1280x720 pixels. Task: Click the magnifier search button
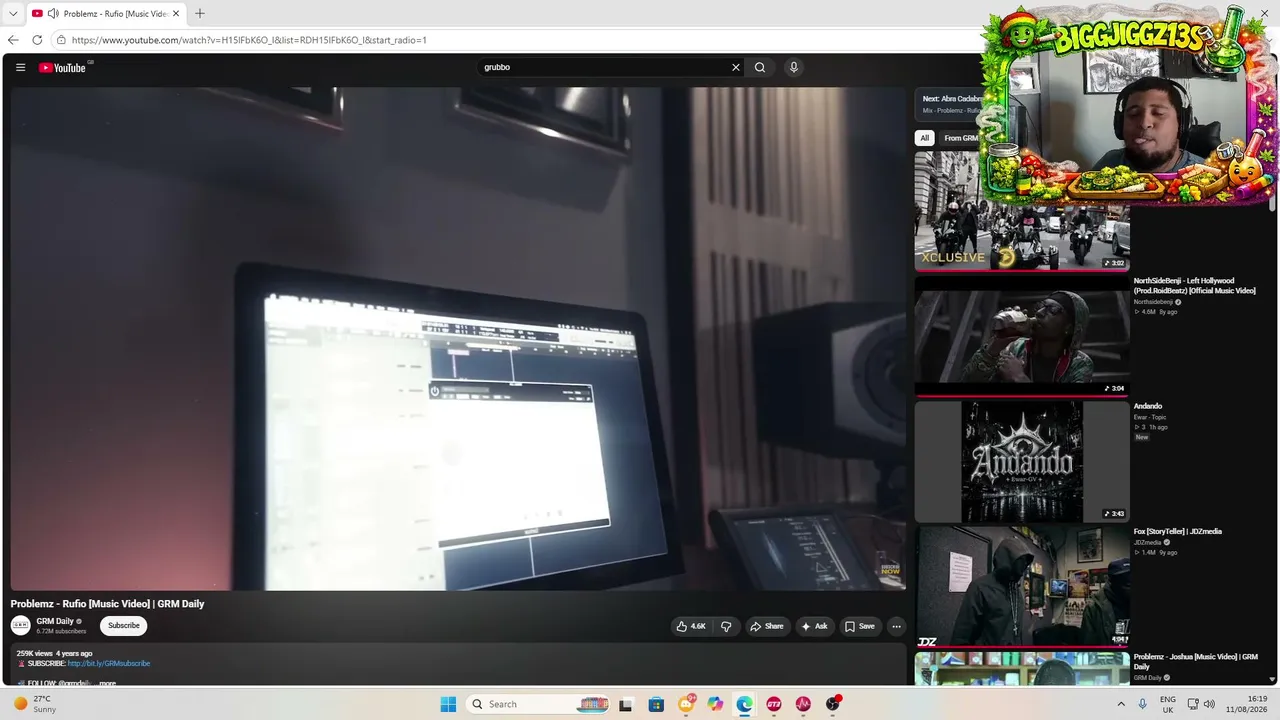760,68
